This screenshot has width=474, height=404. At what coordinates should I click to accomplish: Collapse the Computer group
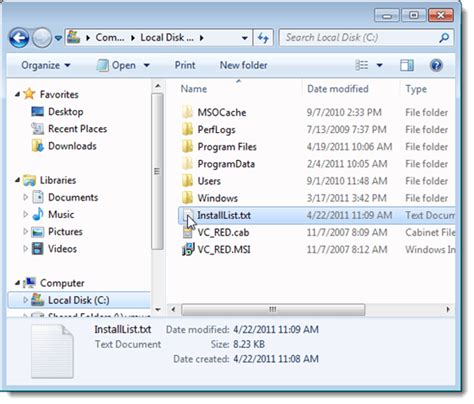point(17,283)
